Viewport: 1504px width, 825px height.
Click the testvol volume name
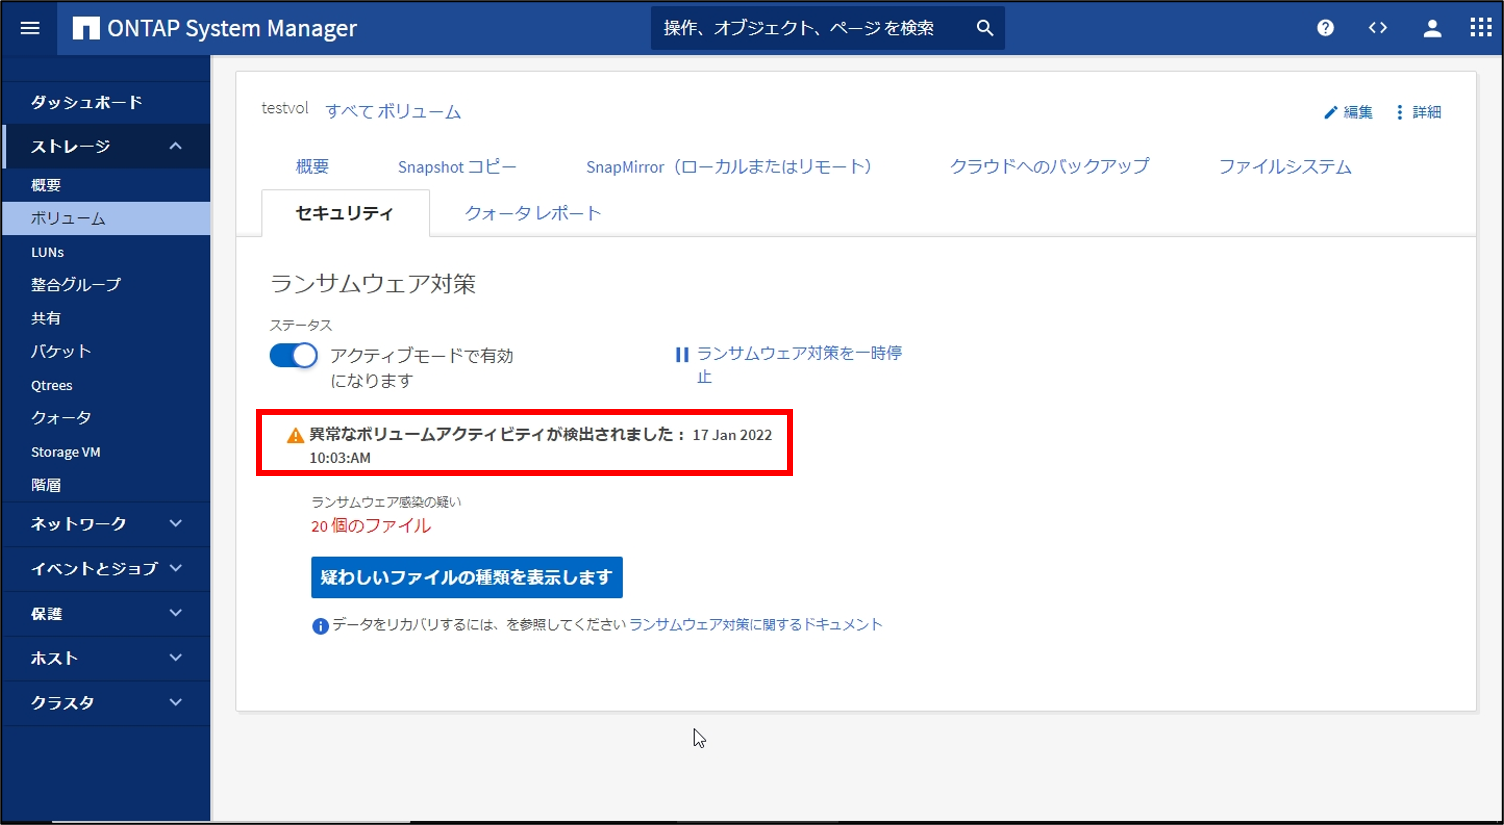tap(285, 108)
